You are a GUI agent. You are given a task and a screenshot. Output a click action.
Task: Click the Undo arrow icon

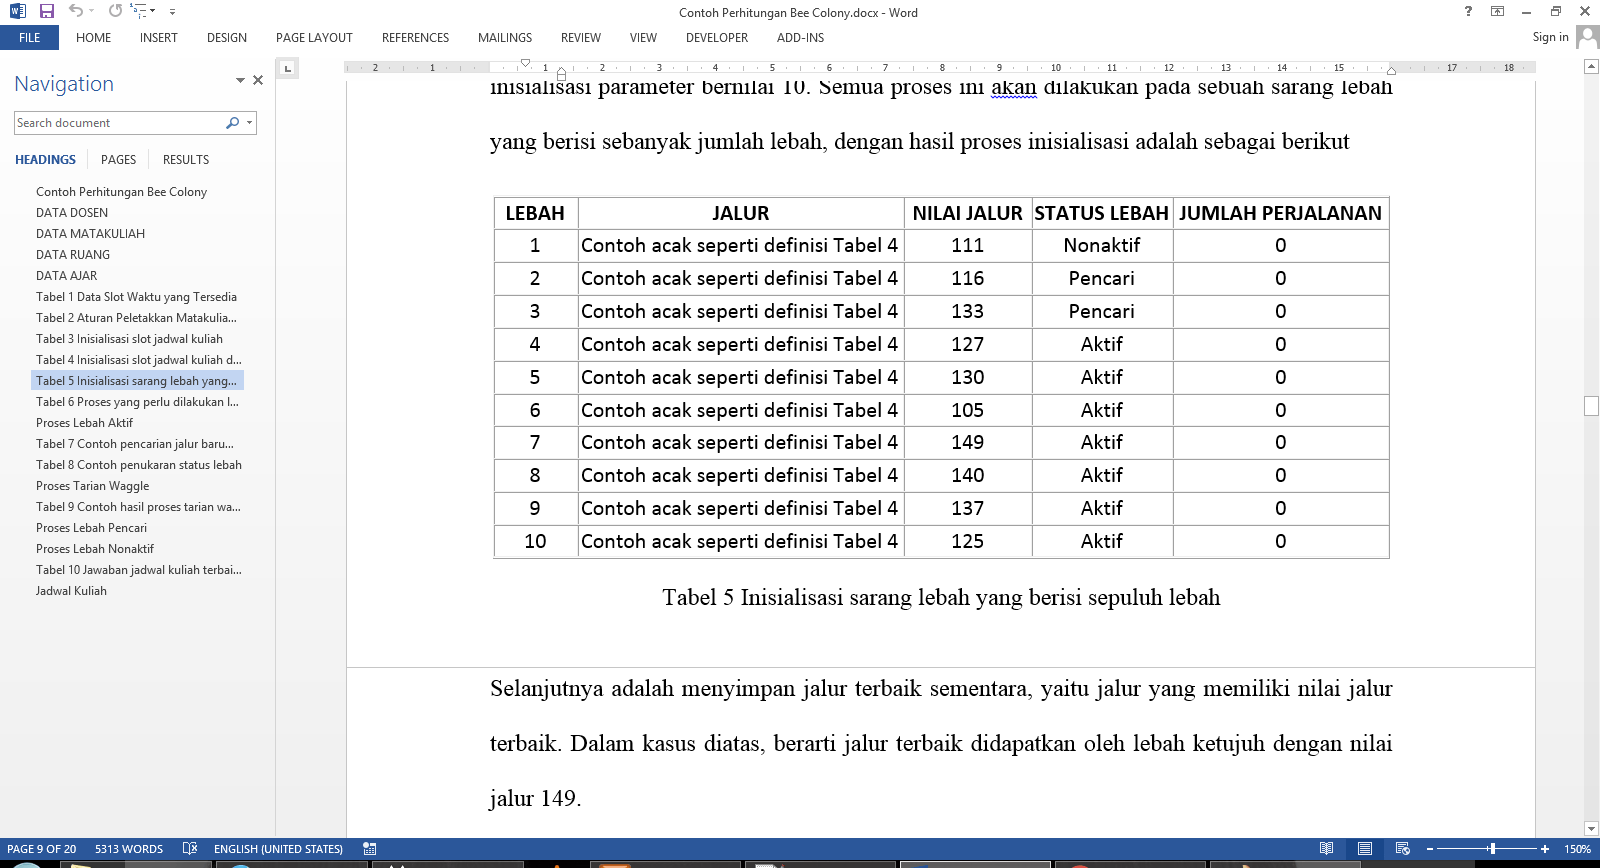[75, 11]
